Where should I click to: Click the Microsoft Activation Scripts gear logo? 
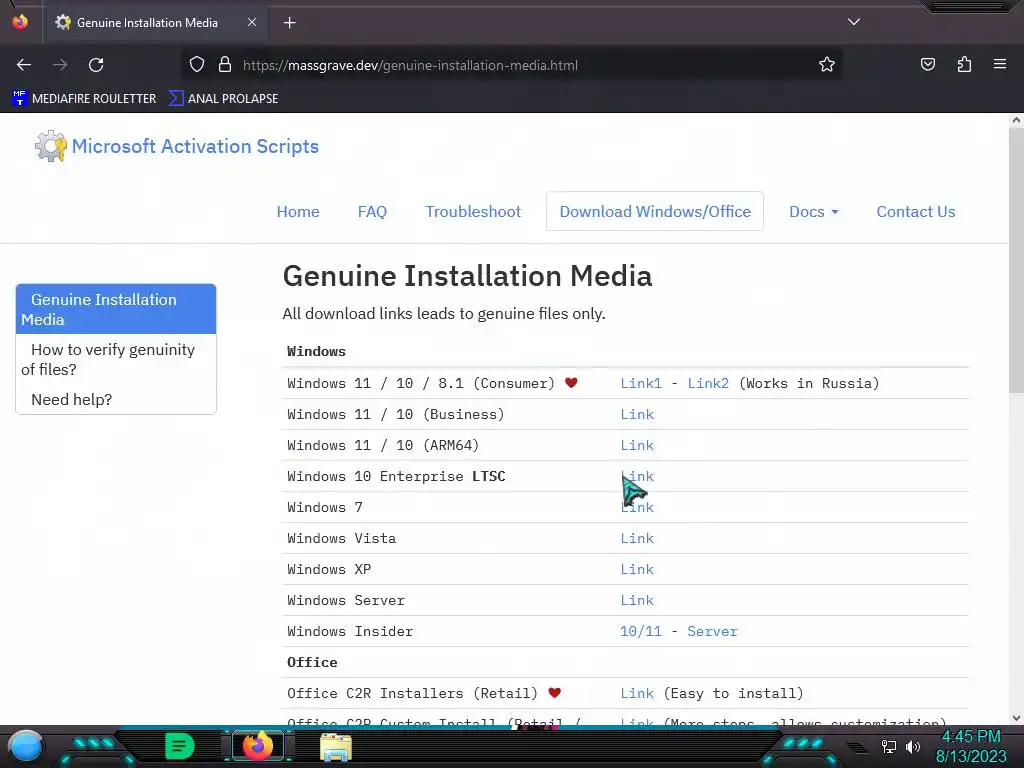51,146
